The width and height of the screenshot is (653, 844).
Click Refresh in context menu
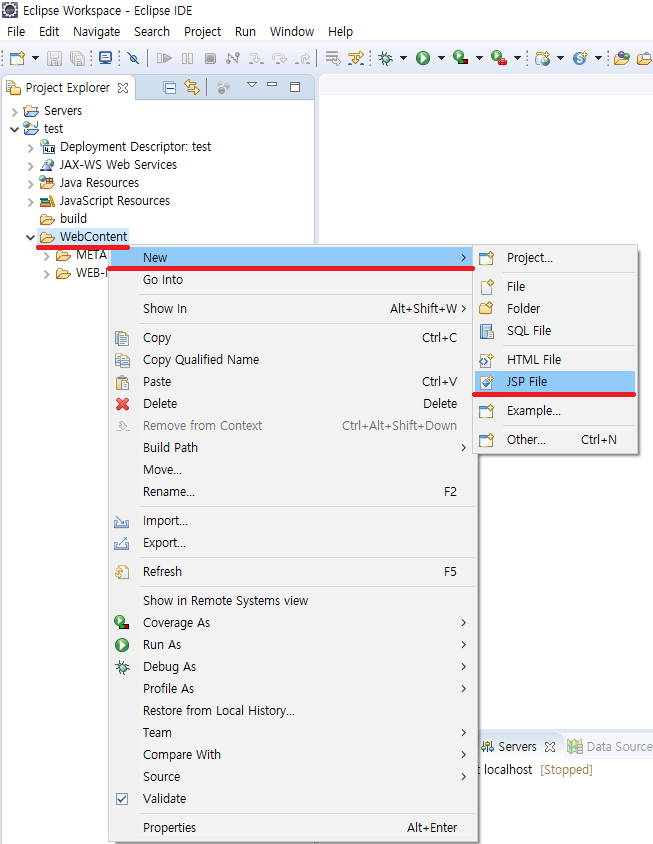(x=293, y=572)
